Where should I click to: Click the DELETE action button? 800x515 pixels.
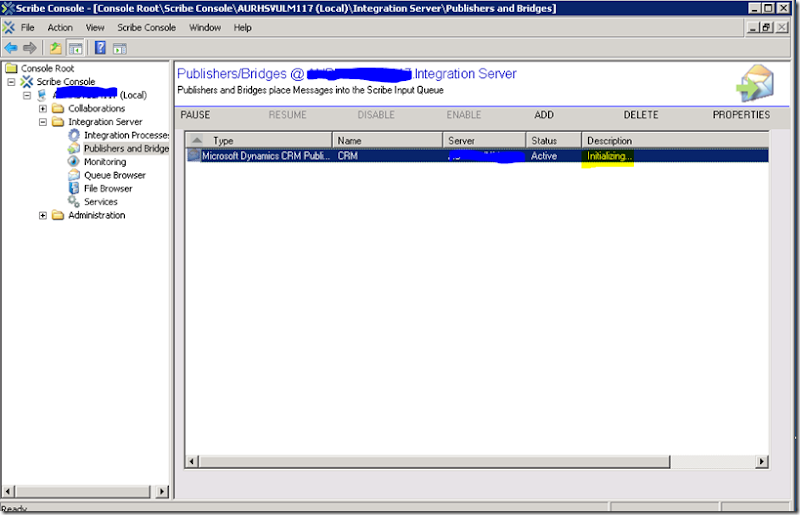(x=641, y=115)
